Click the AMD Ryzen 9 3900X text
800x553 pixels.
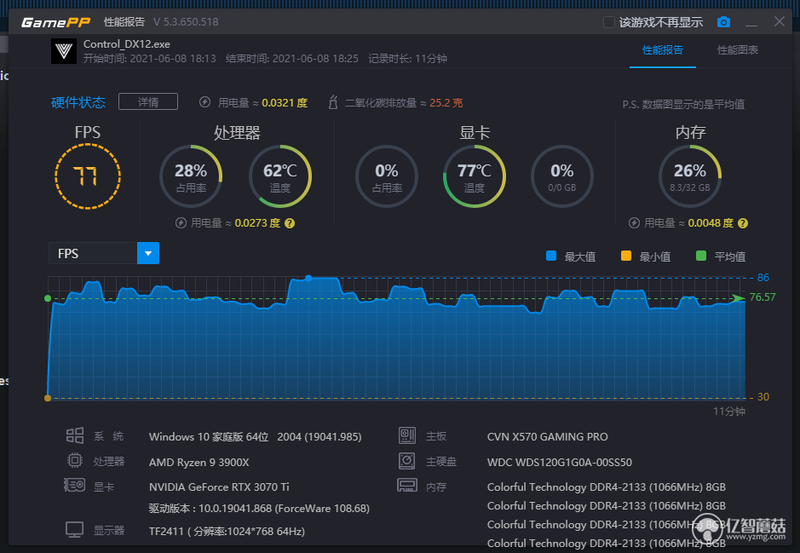199,462
